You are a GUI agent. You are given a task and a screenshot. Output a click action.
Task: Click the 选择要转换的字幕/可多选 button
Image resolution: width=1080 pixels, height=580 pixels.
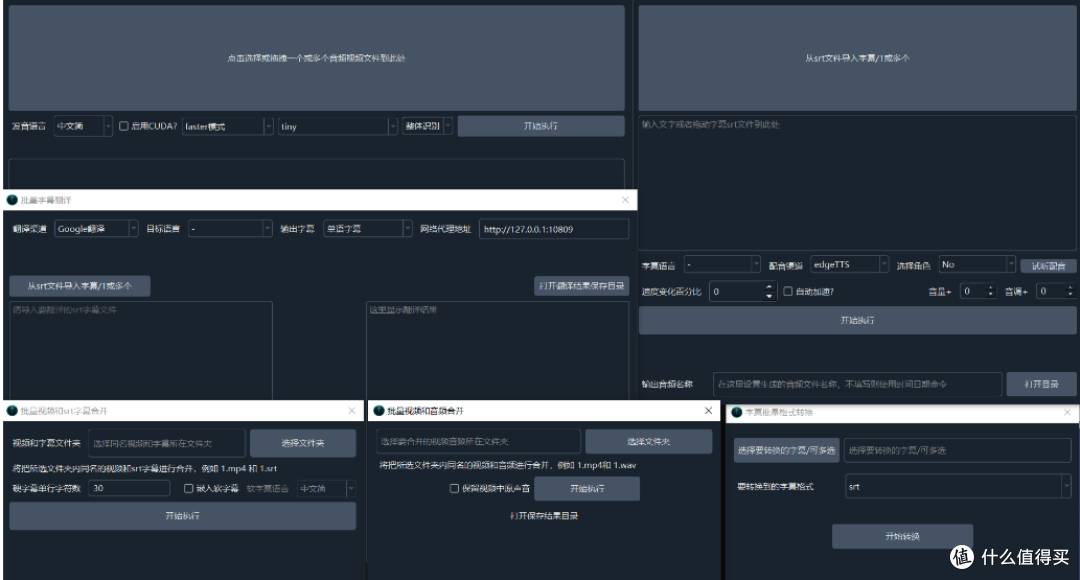pos(787,450)
